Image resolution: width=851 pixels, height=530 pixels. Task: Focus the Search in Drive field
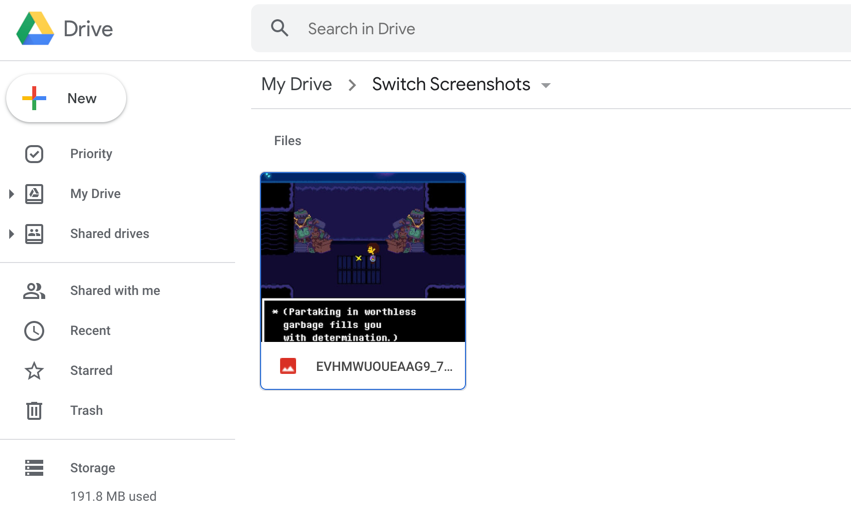point(551,29)
